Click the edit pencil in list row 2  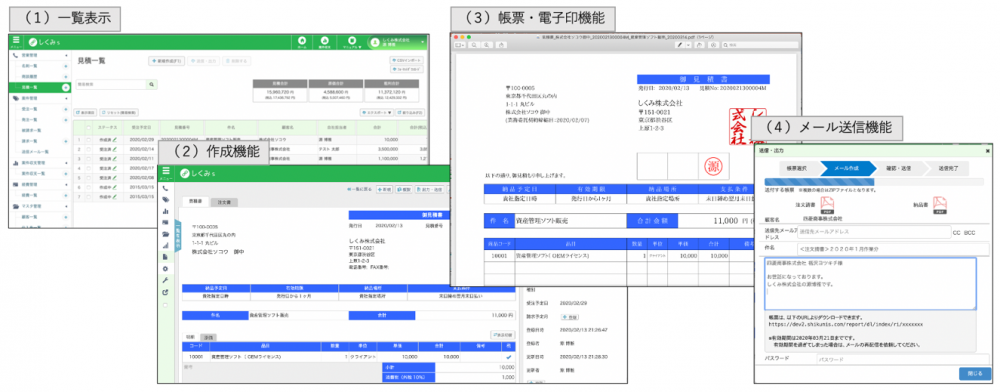coord(115,149)
